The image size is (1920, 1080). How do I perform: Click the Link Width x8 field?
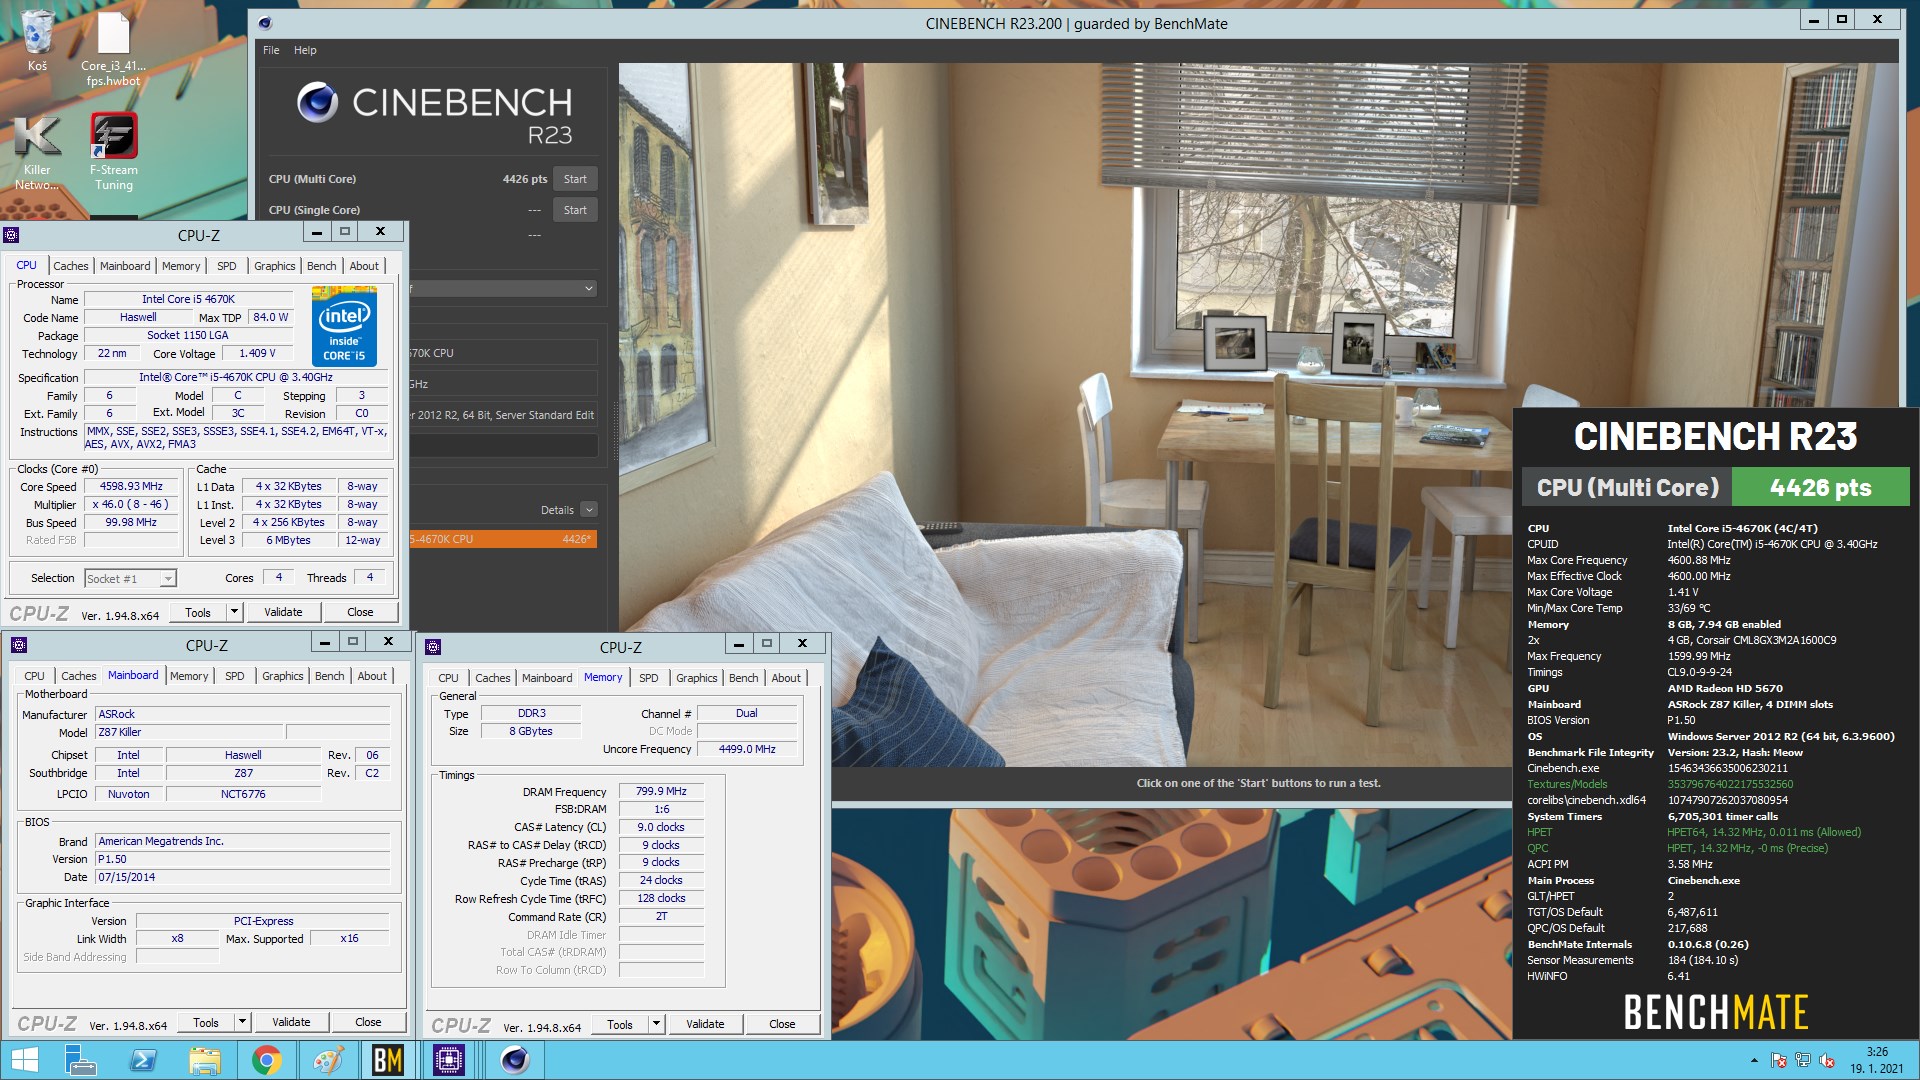point(177,938)
